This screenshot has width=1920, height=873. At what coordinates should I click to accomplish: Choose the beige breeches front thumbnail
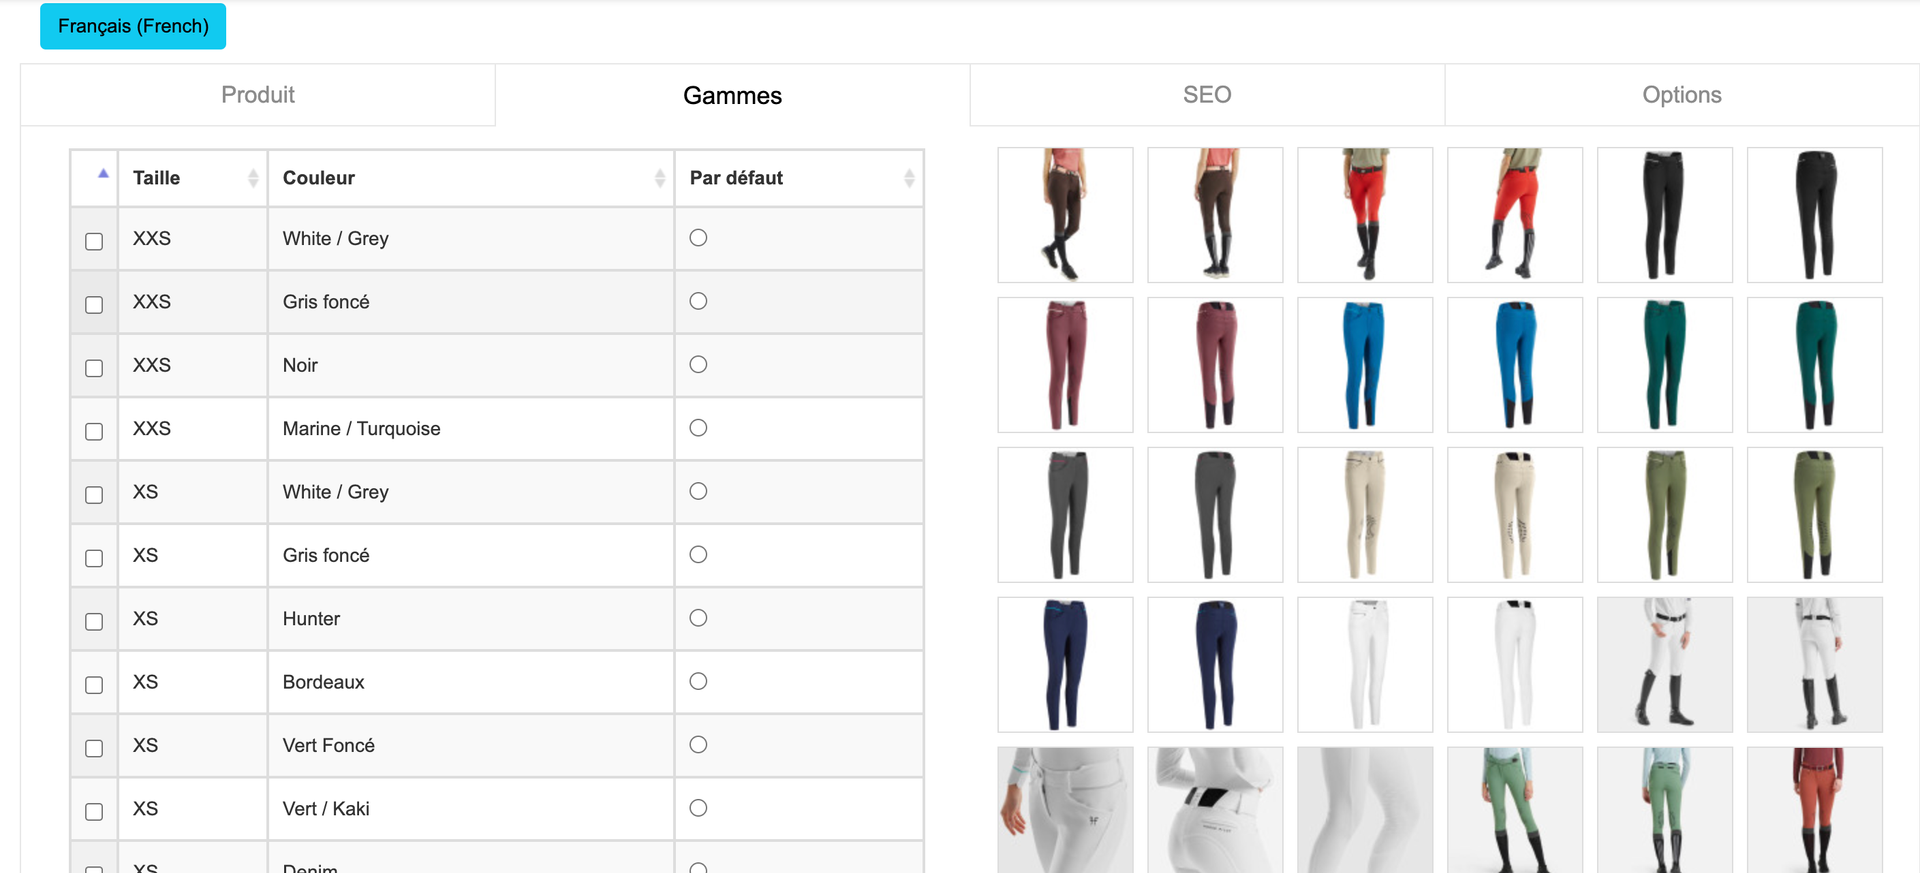click(1365, 515)
